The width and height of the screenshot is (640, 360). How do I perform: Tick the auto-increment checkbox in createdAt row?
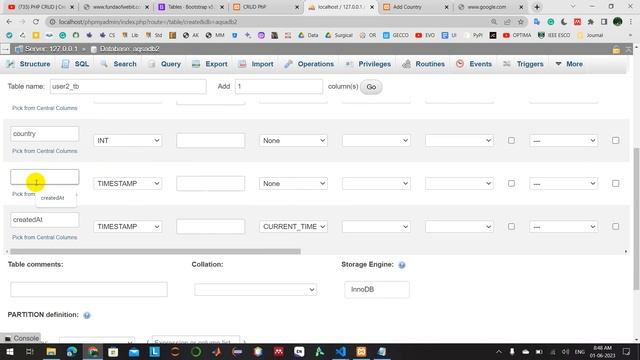coord(616,227)
